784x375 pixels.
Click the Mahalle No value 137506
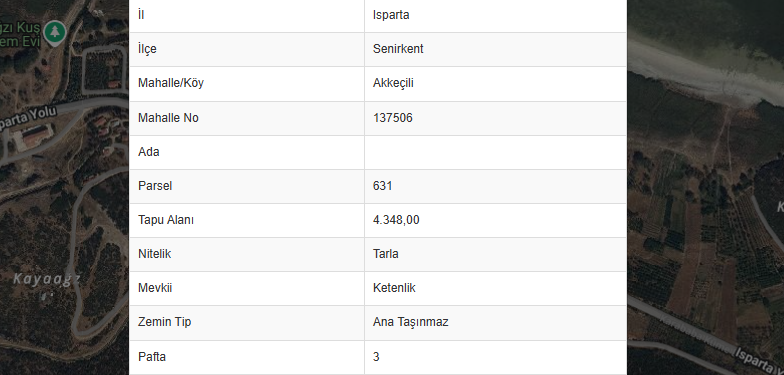(x=392, y=118)
